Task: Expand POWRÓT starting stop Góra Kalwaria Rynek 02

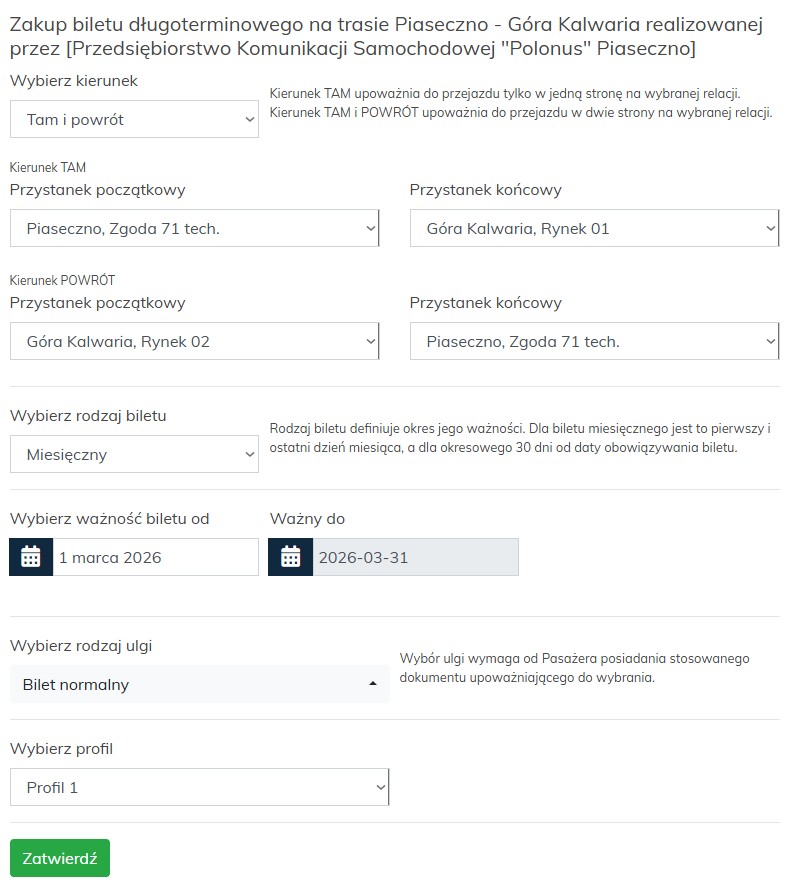Action: (194, 342)
